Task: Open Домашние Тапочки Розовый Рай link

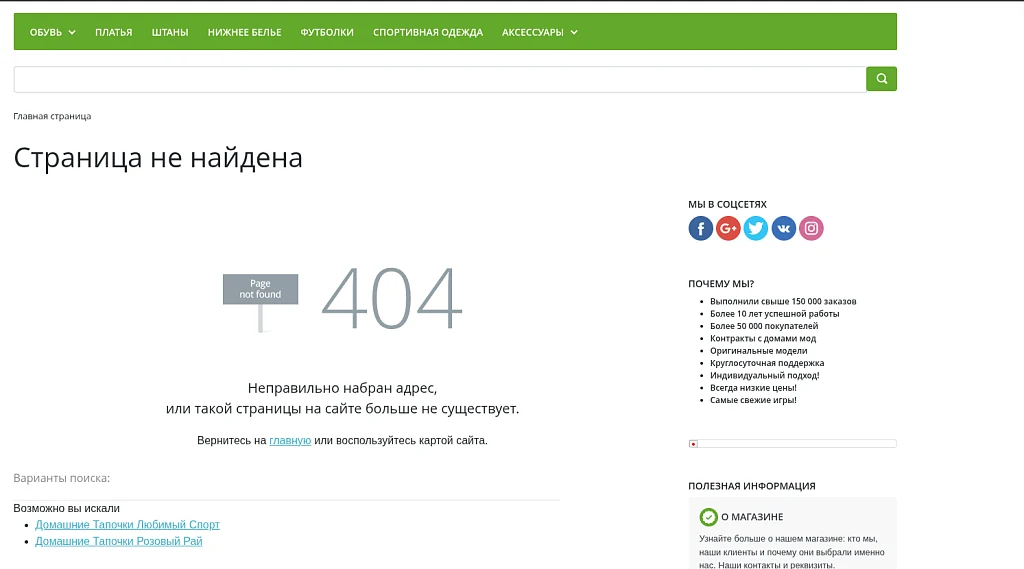Action: pyautogui.click(x=119, y=541)
